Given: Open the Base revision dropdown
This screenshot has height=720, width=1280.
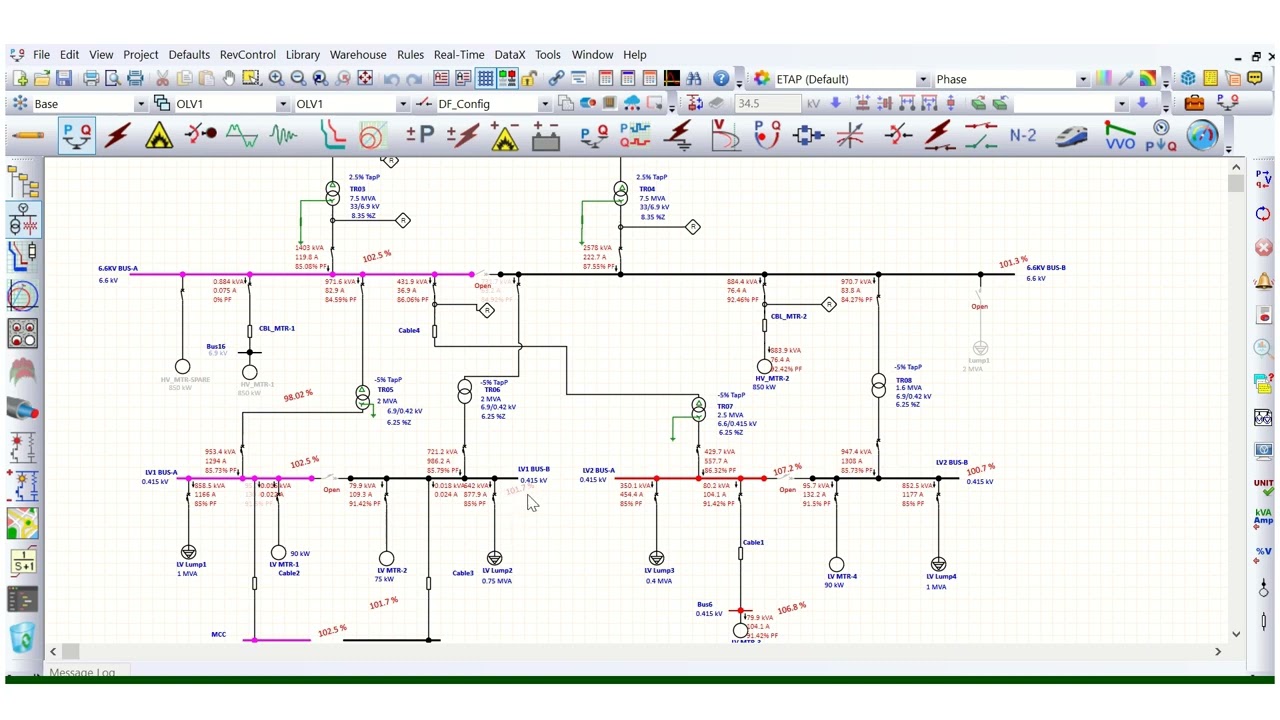Looking at the screenshot, I should (141, 104).
